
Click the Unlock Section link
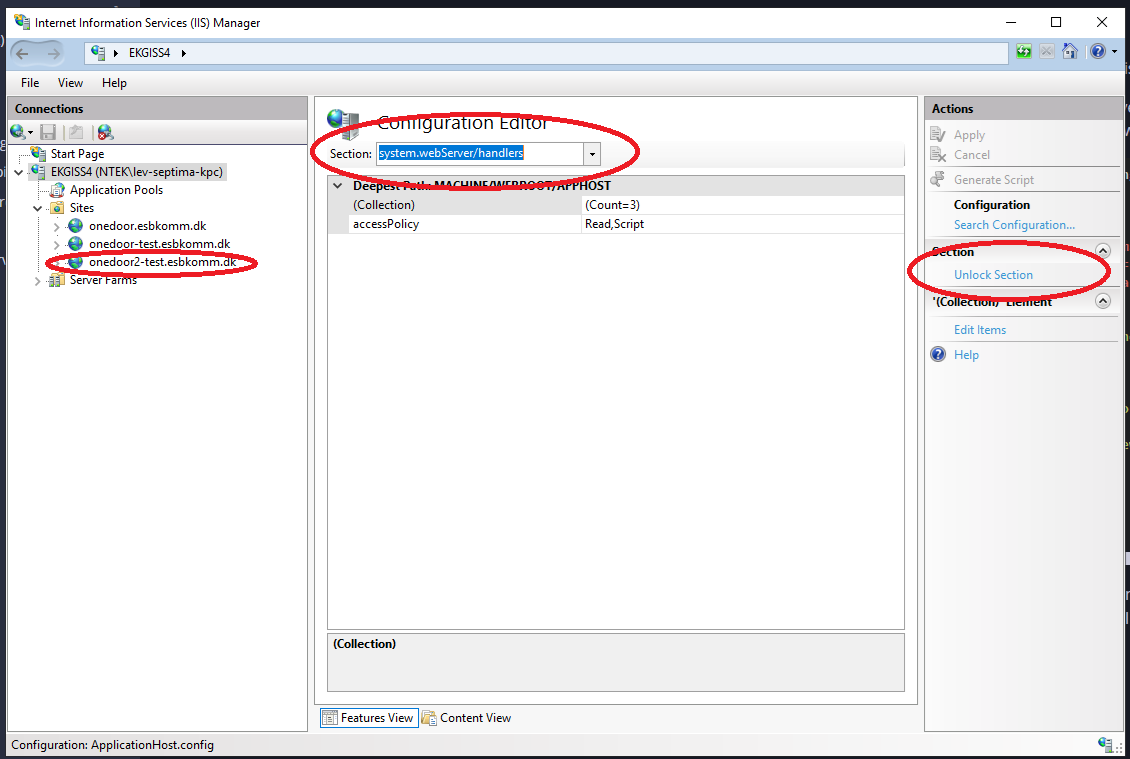[x=993, y=274]
